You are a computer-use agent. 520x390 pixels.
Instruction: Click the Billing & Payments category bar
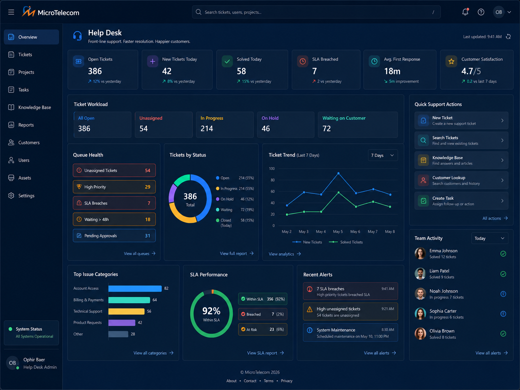tap(129, 300)
